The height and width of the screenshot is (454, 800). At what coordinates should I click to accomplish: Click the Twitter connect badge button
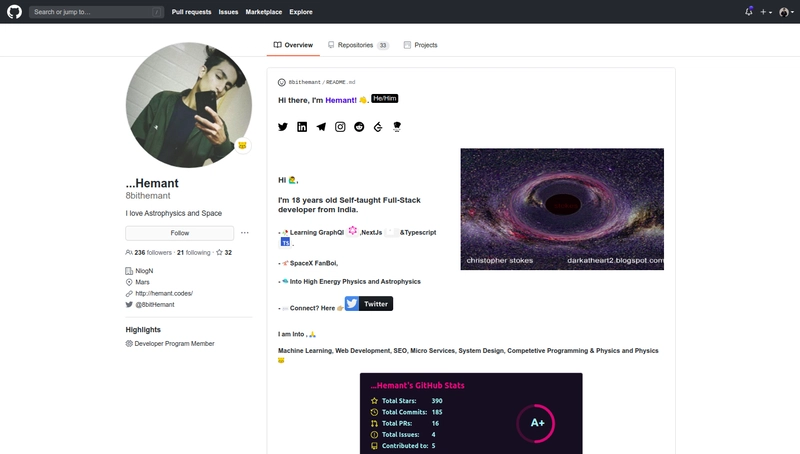click(x=368, y=304)
